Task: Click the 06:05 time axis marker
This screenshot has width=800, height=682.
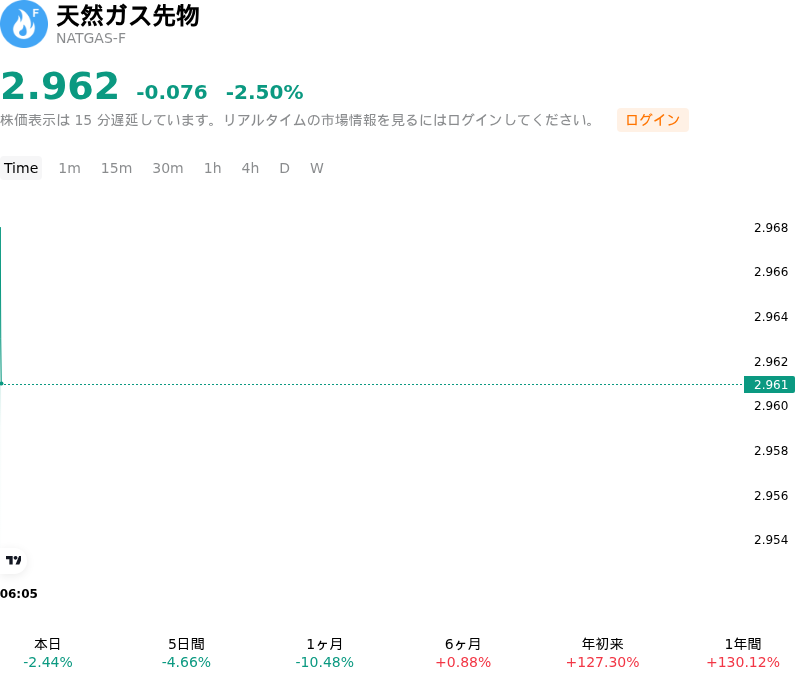Action: pyautogui.click(x=19, y=594)
